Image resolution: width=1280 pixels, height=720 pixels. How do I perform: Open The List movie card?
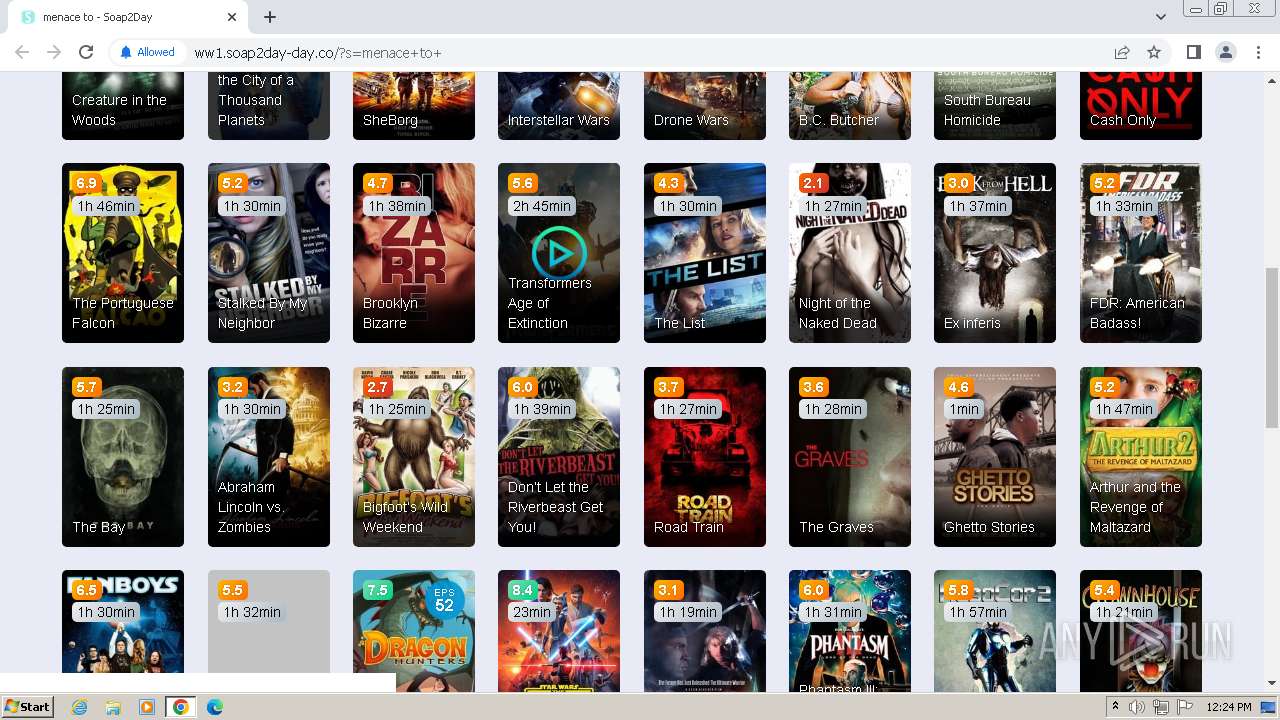click(705, 253)
